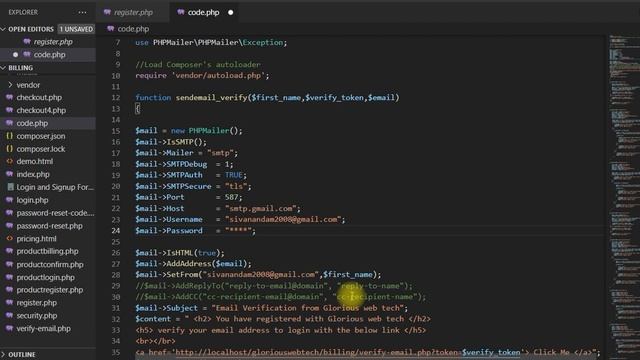Open checkout4.php in the file tree
This screenshot has height=360, width=640.
(x=41, y=110)
